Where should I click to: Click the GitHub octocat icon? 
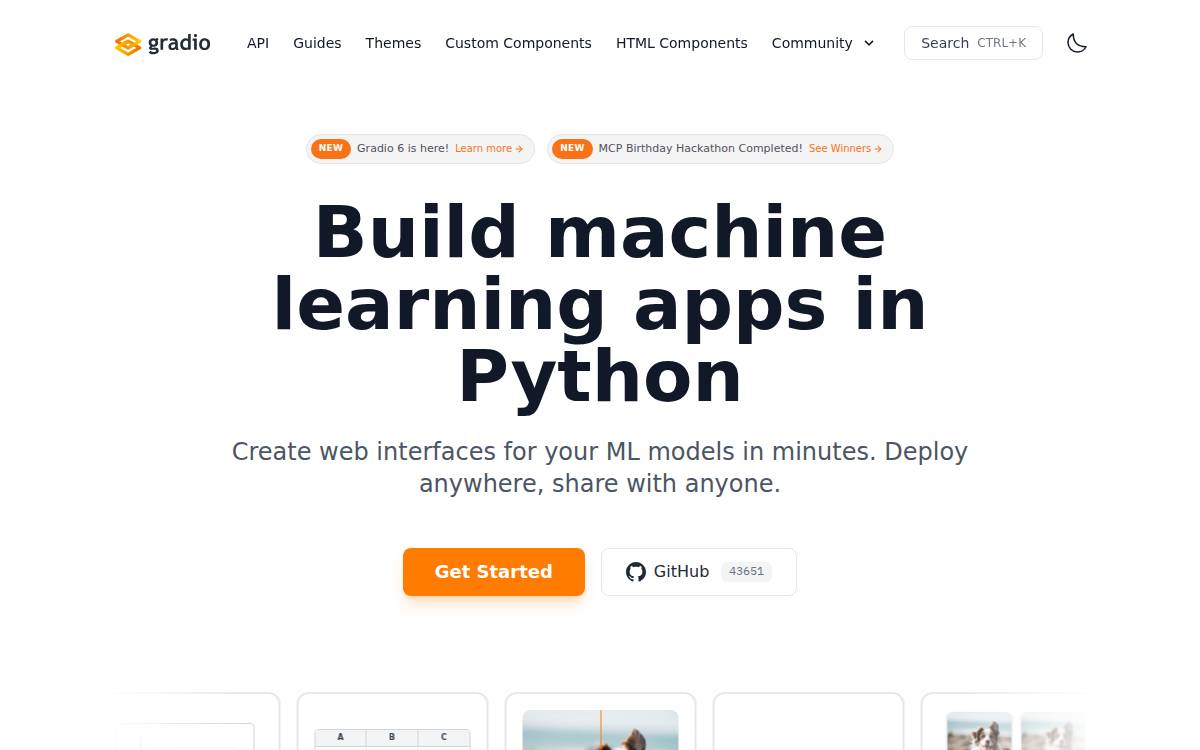coord(636,572)
